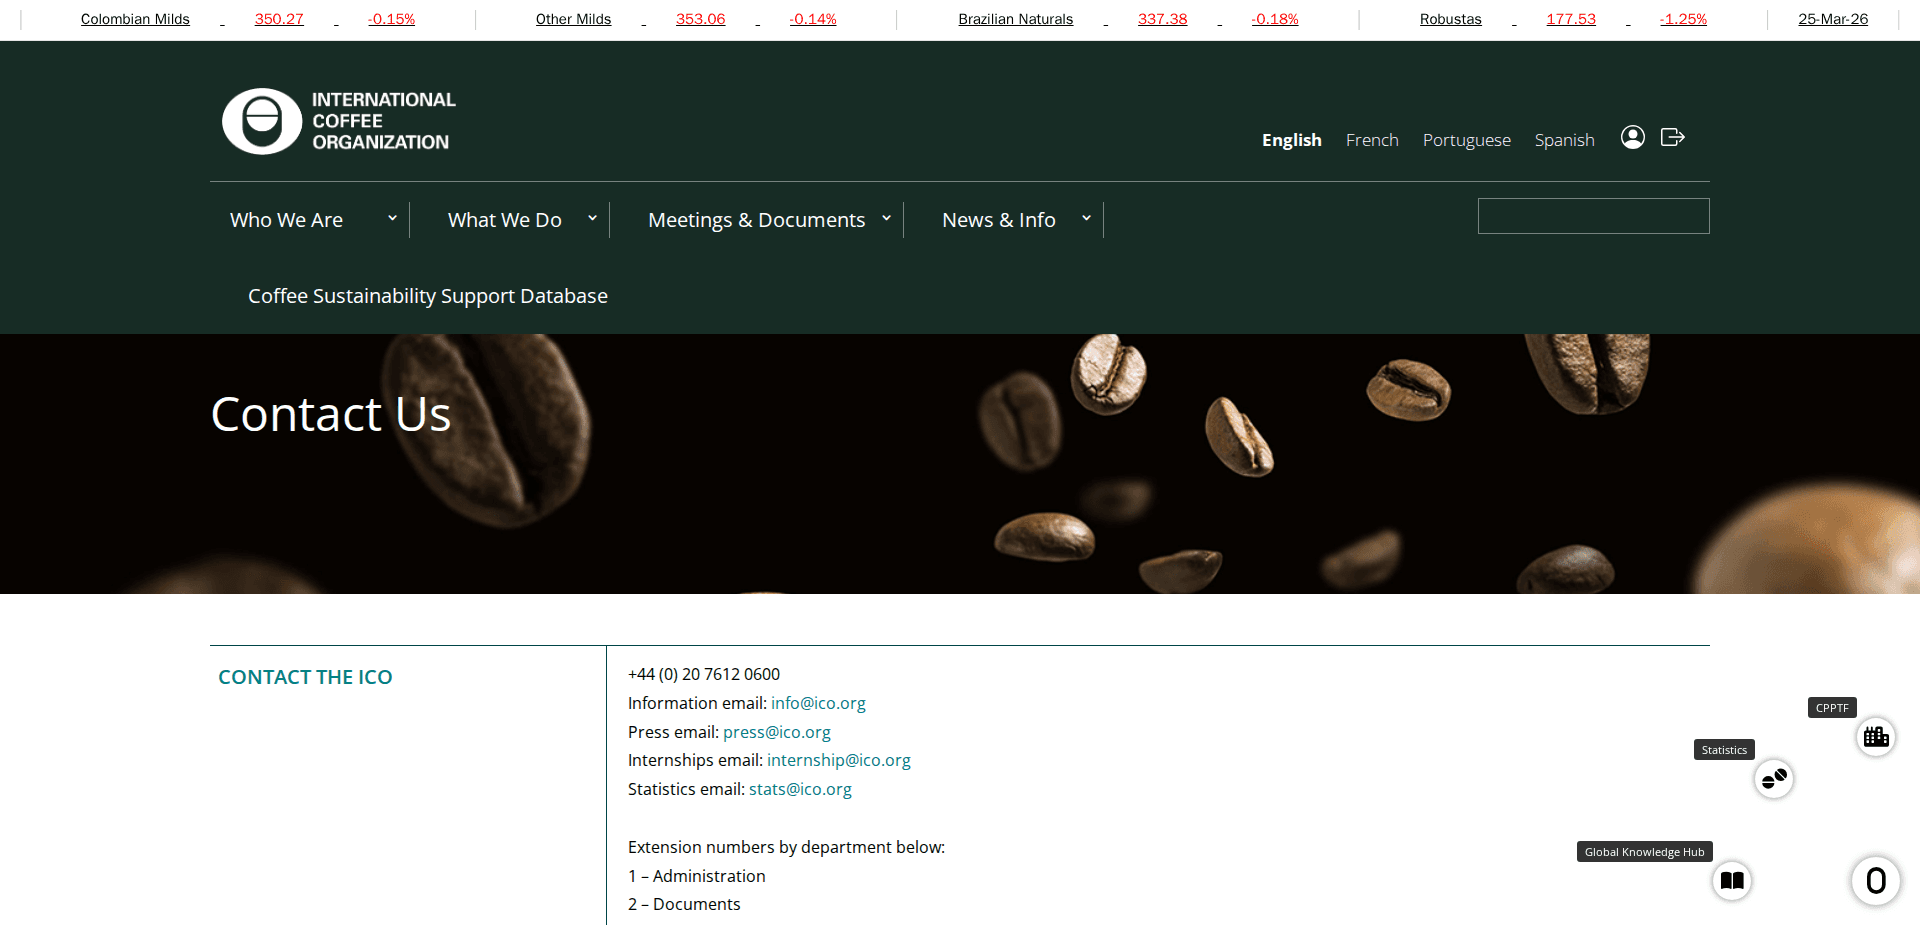Click the Robustas price ticker link
This screenshot has width=1920, height=925.
coord(1450,18)
